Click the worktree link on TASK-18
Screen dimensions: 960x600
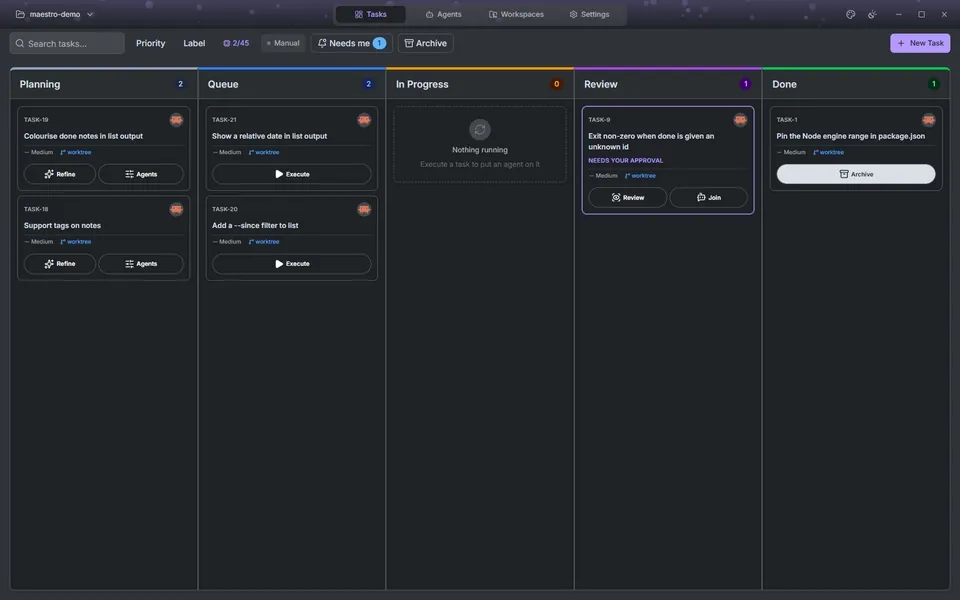(x=76, y=242)
